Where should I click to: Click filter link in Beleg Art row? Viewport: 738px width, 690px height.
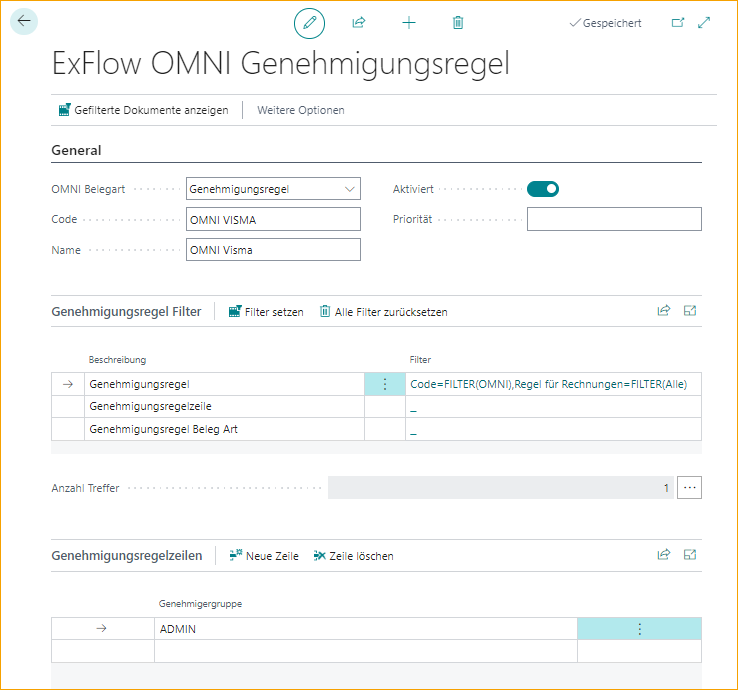(413, 433)
